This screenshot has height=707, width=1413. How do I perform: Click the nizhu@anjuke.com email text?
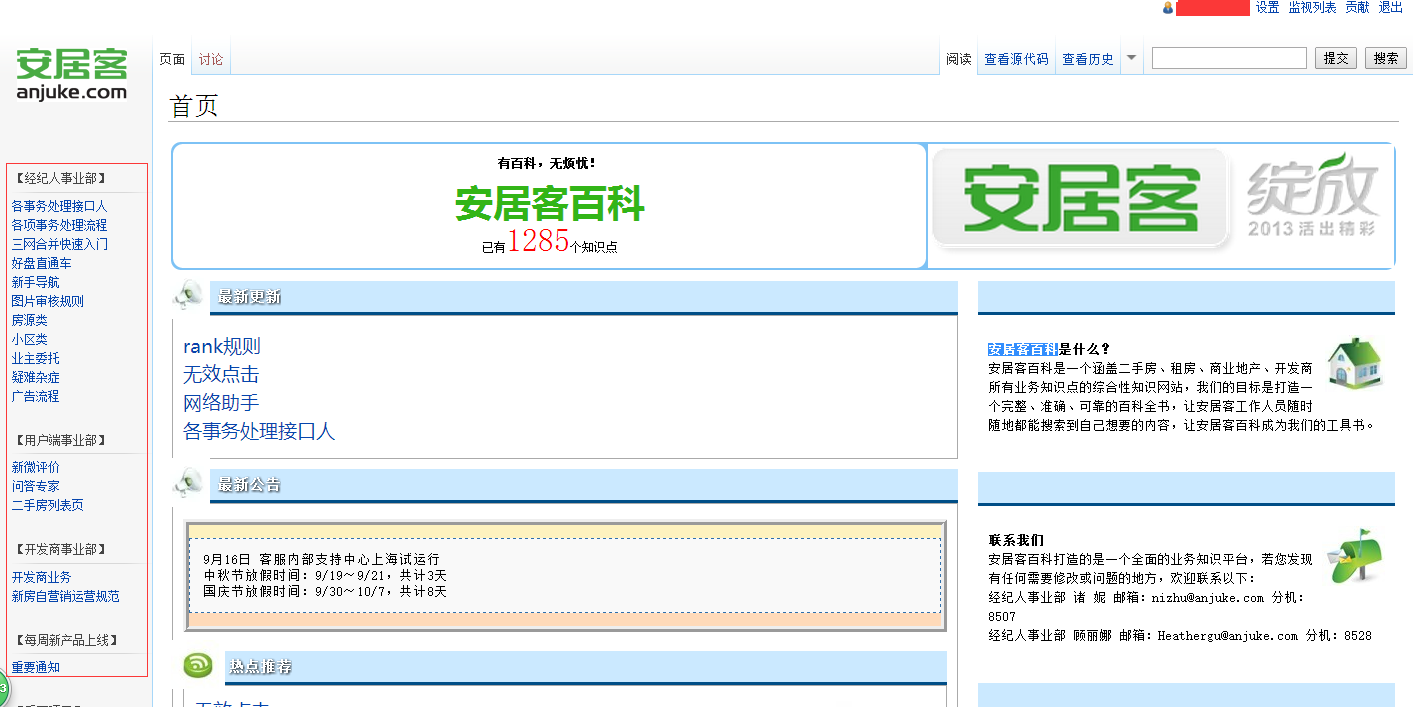(1207, 598)
